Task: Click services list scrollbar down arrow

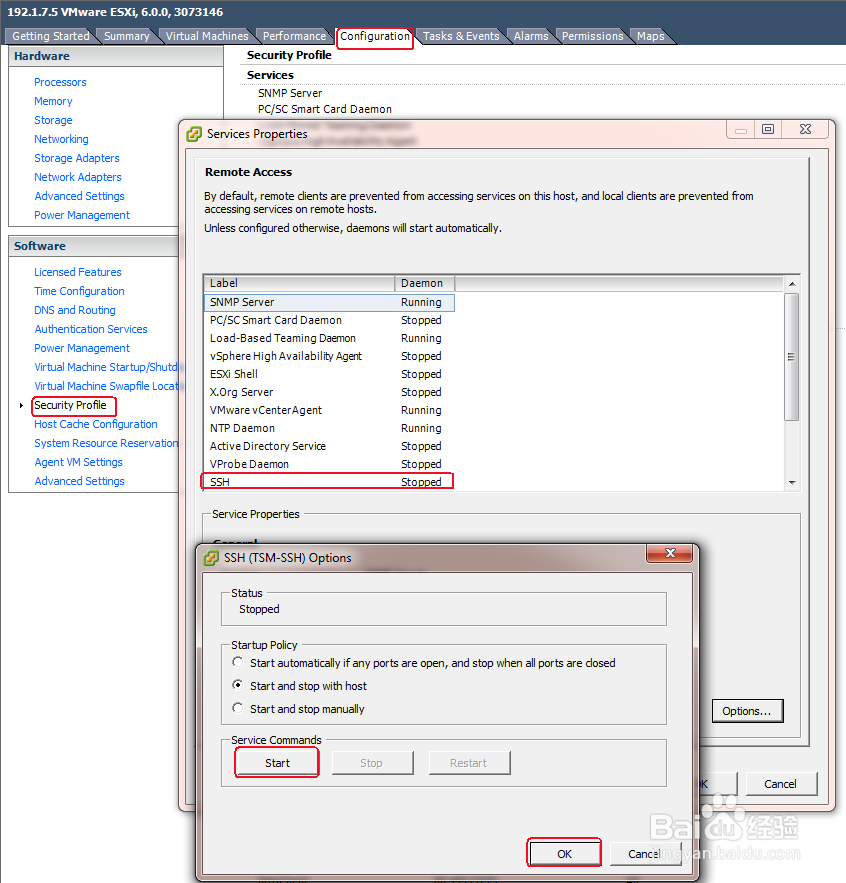Action: 792,483
